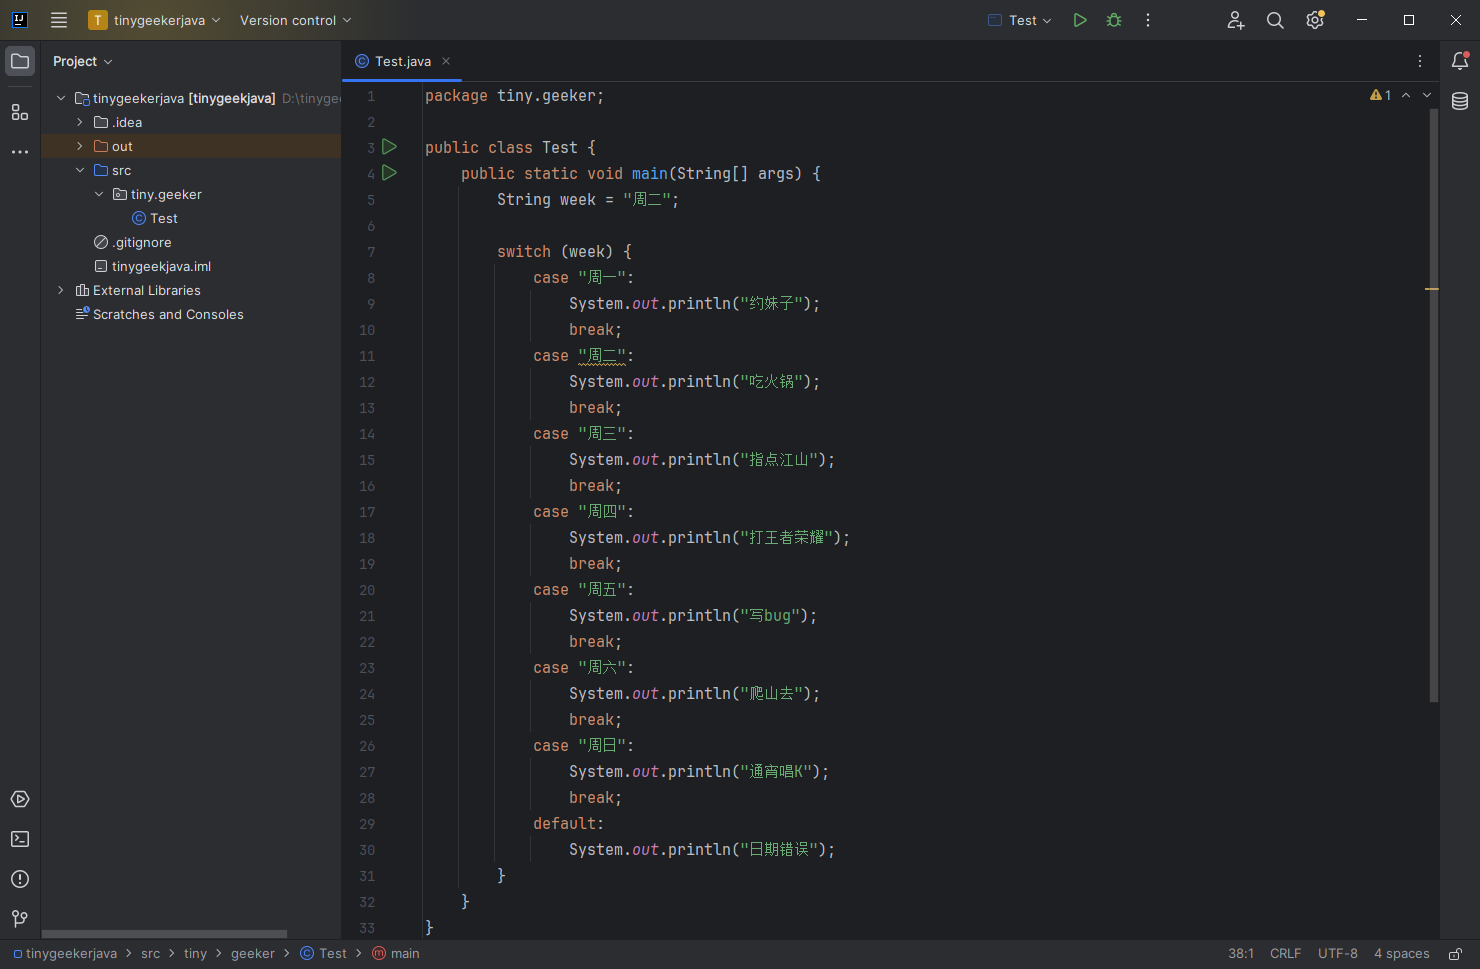1480x969 pixels.
Task: Click run gutter icon beside class Test
Action: tap(390, 147)
